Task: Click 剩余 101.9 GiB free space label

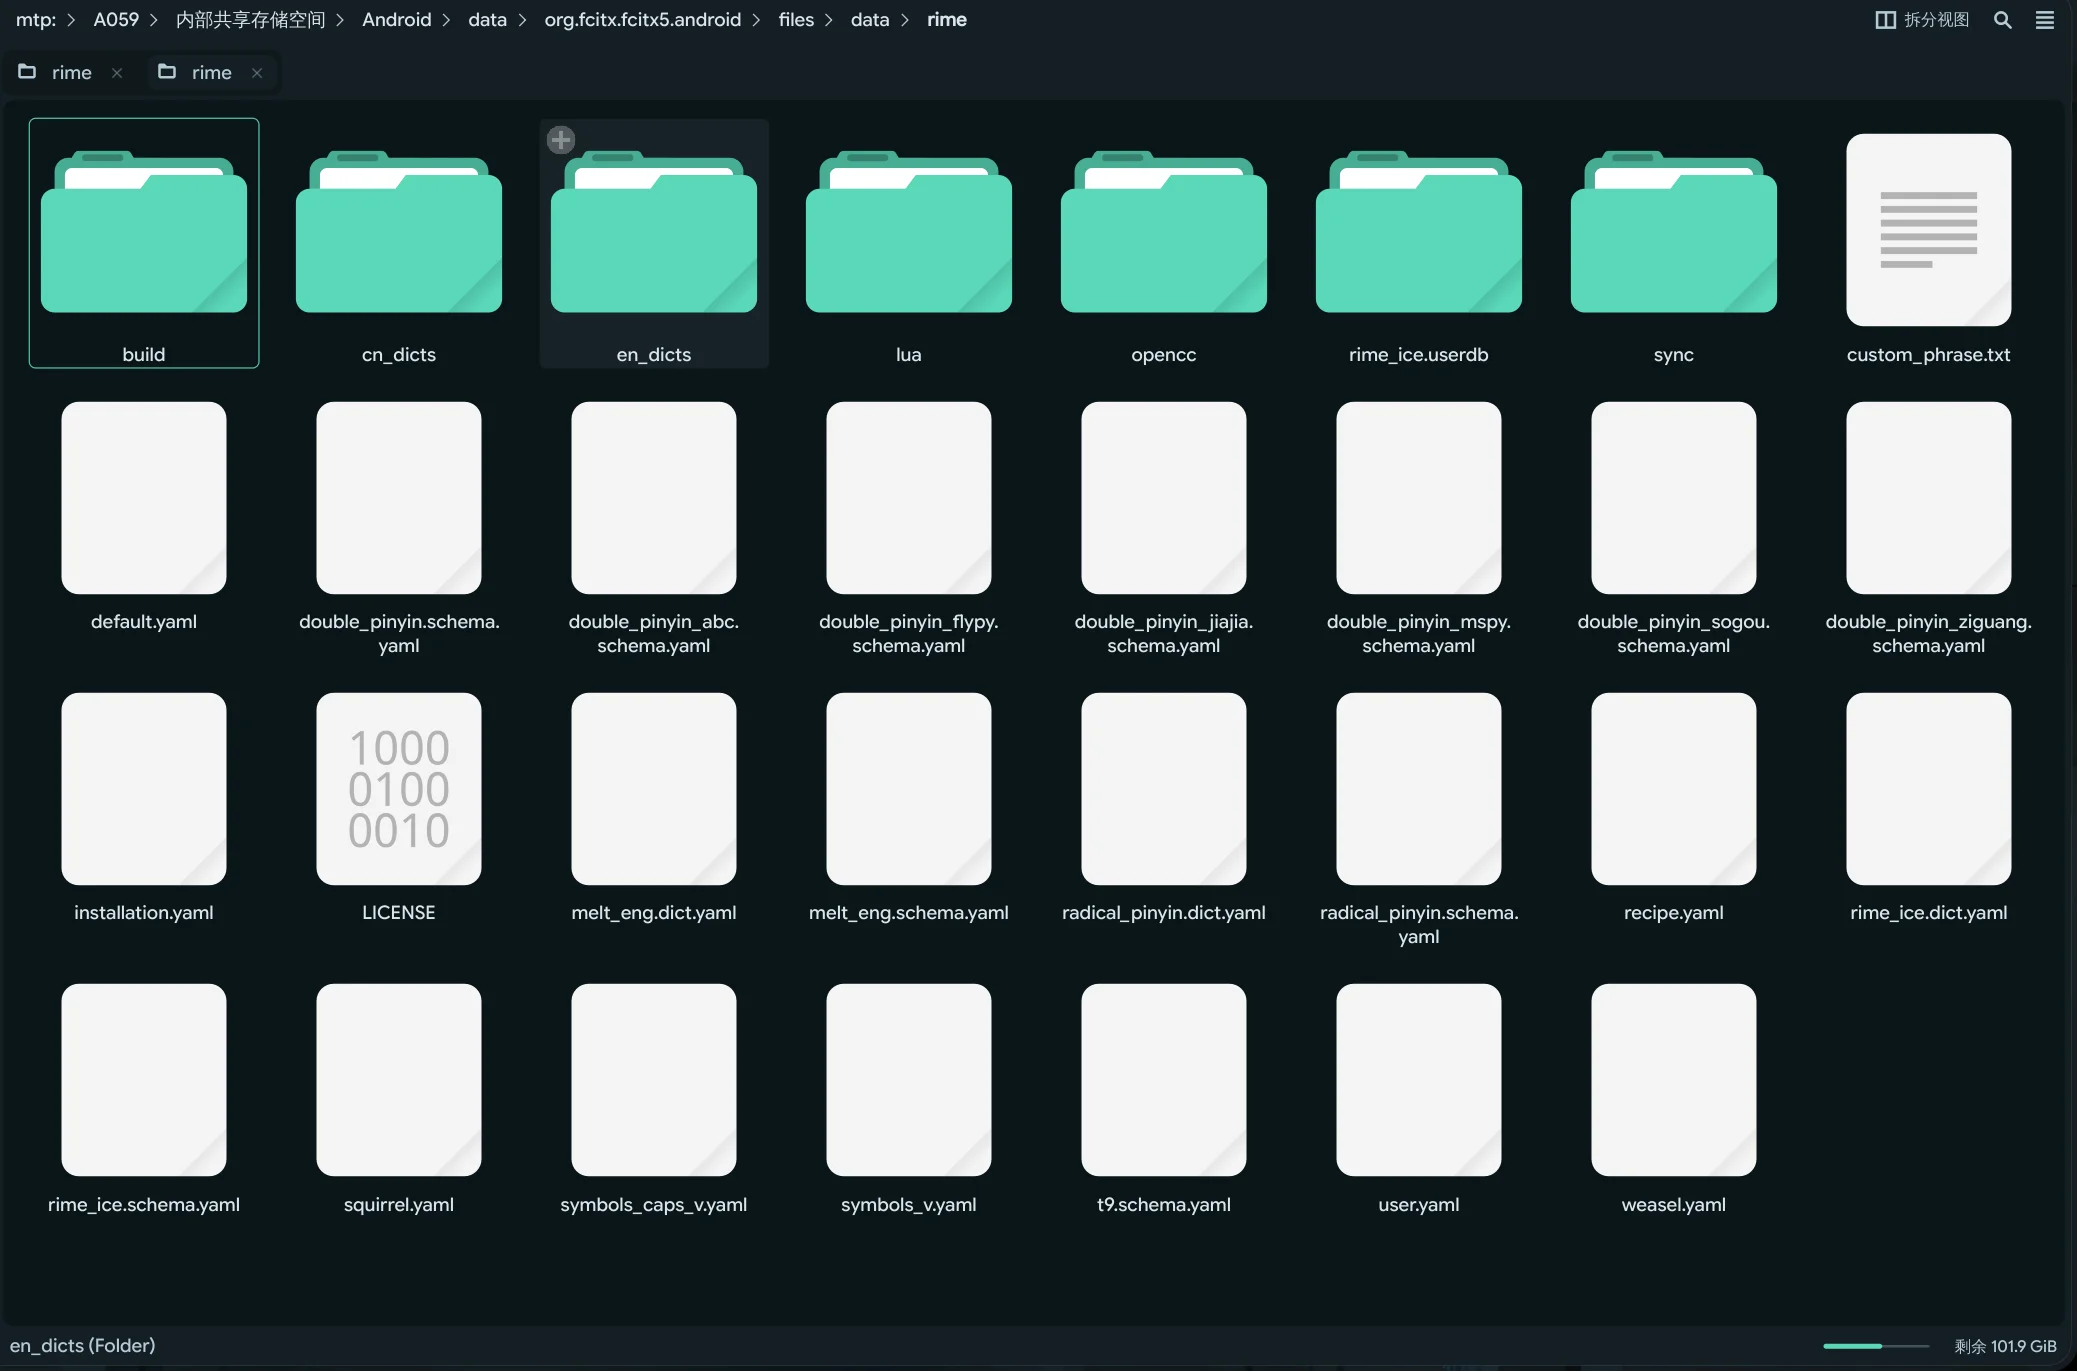Action: pyautogui.click(x=2005, y=1346)
